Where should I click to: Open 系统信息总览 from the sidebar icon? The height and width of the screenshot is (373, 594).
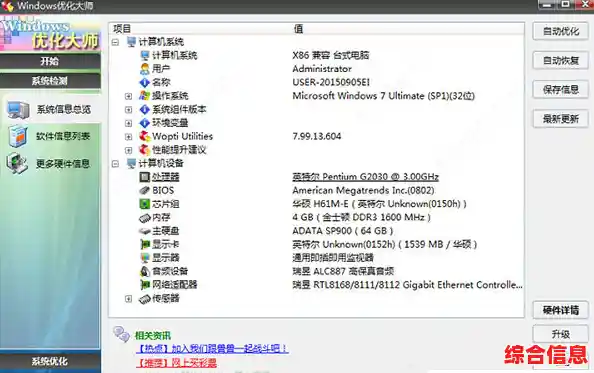[17, 110]
